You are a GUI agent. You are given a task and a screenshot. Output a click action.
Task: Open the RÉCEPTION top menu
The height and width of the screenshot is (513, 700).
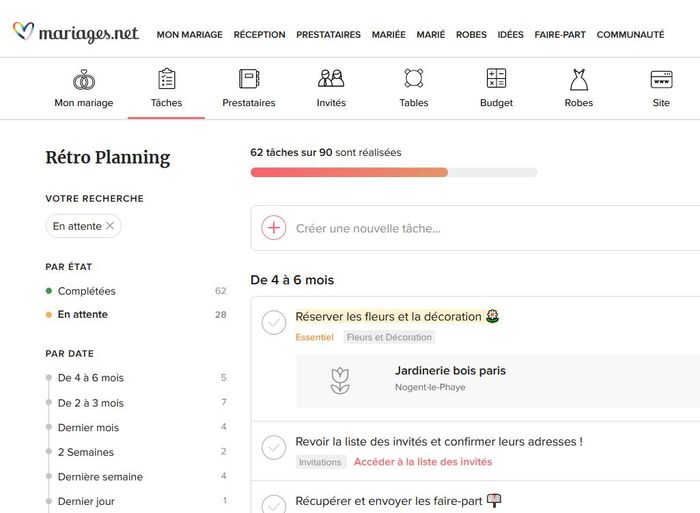(x=259, y=35)
